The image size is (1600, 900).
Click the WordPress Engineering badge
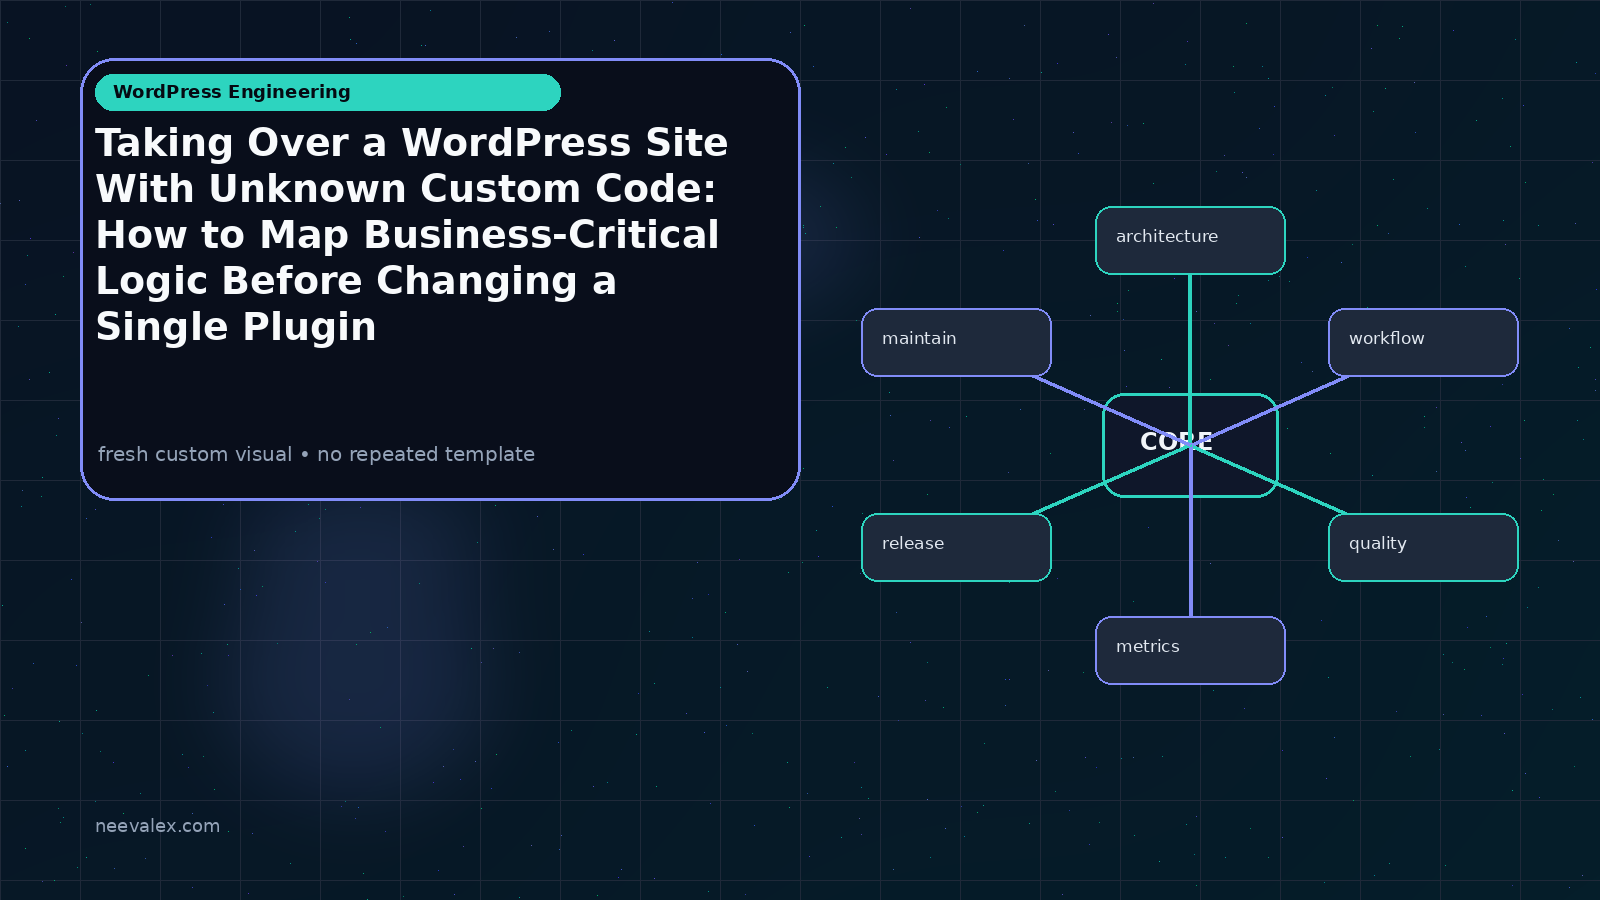click(328, 92)
